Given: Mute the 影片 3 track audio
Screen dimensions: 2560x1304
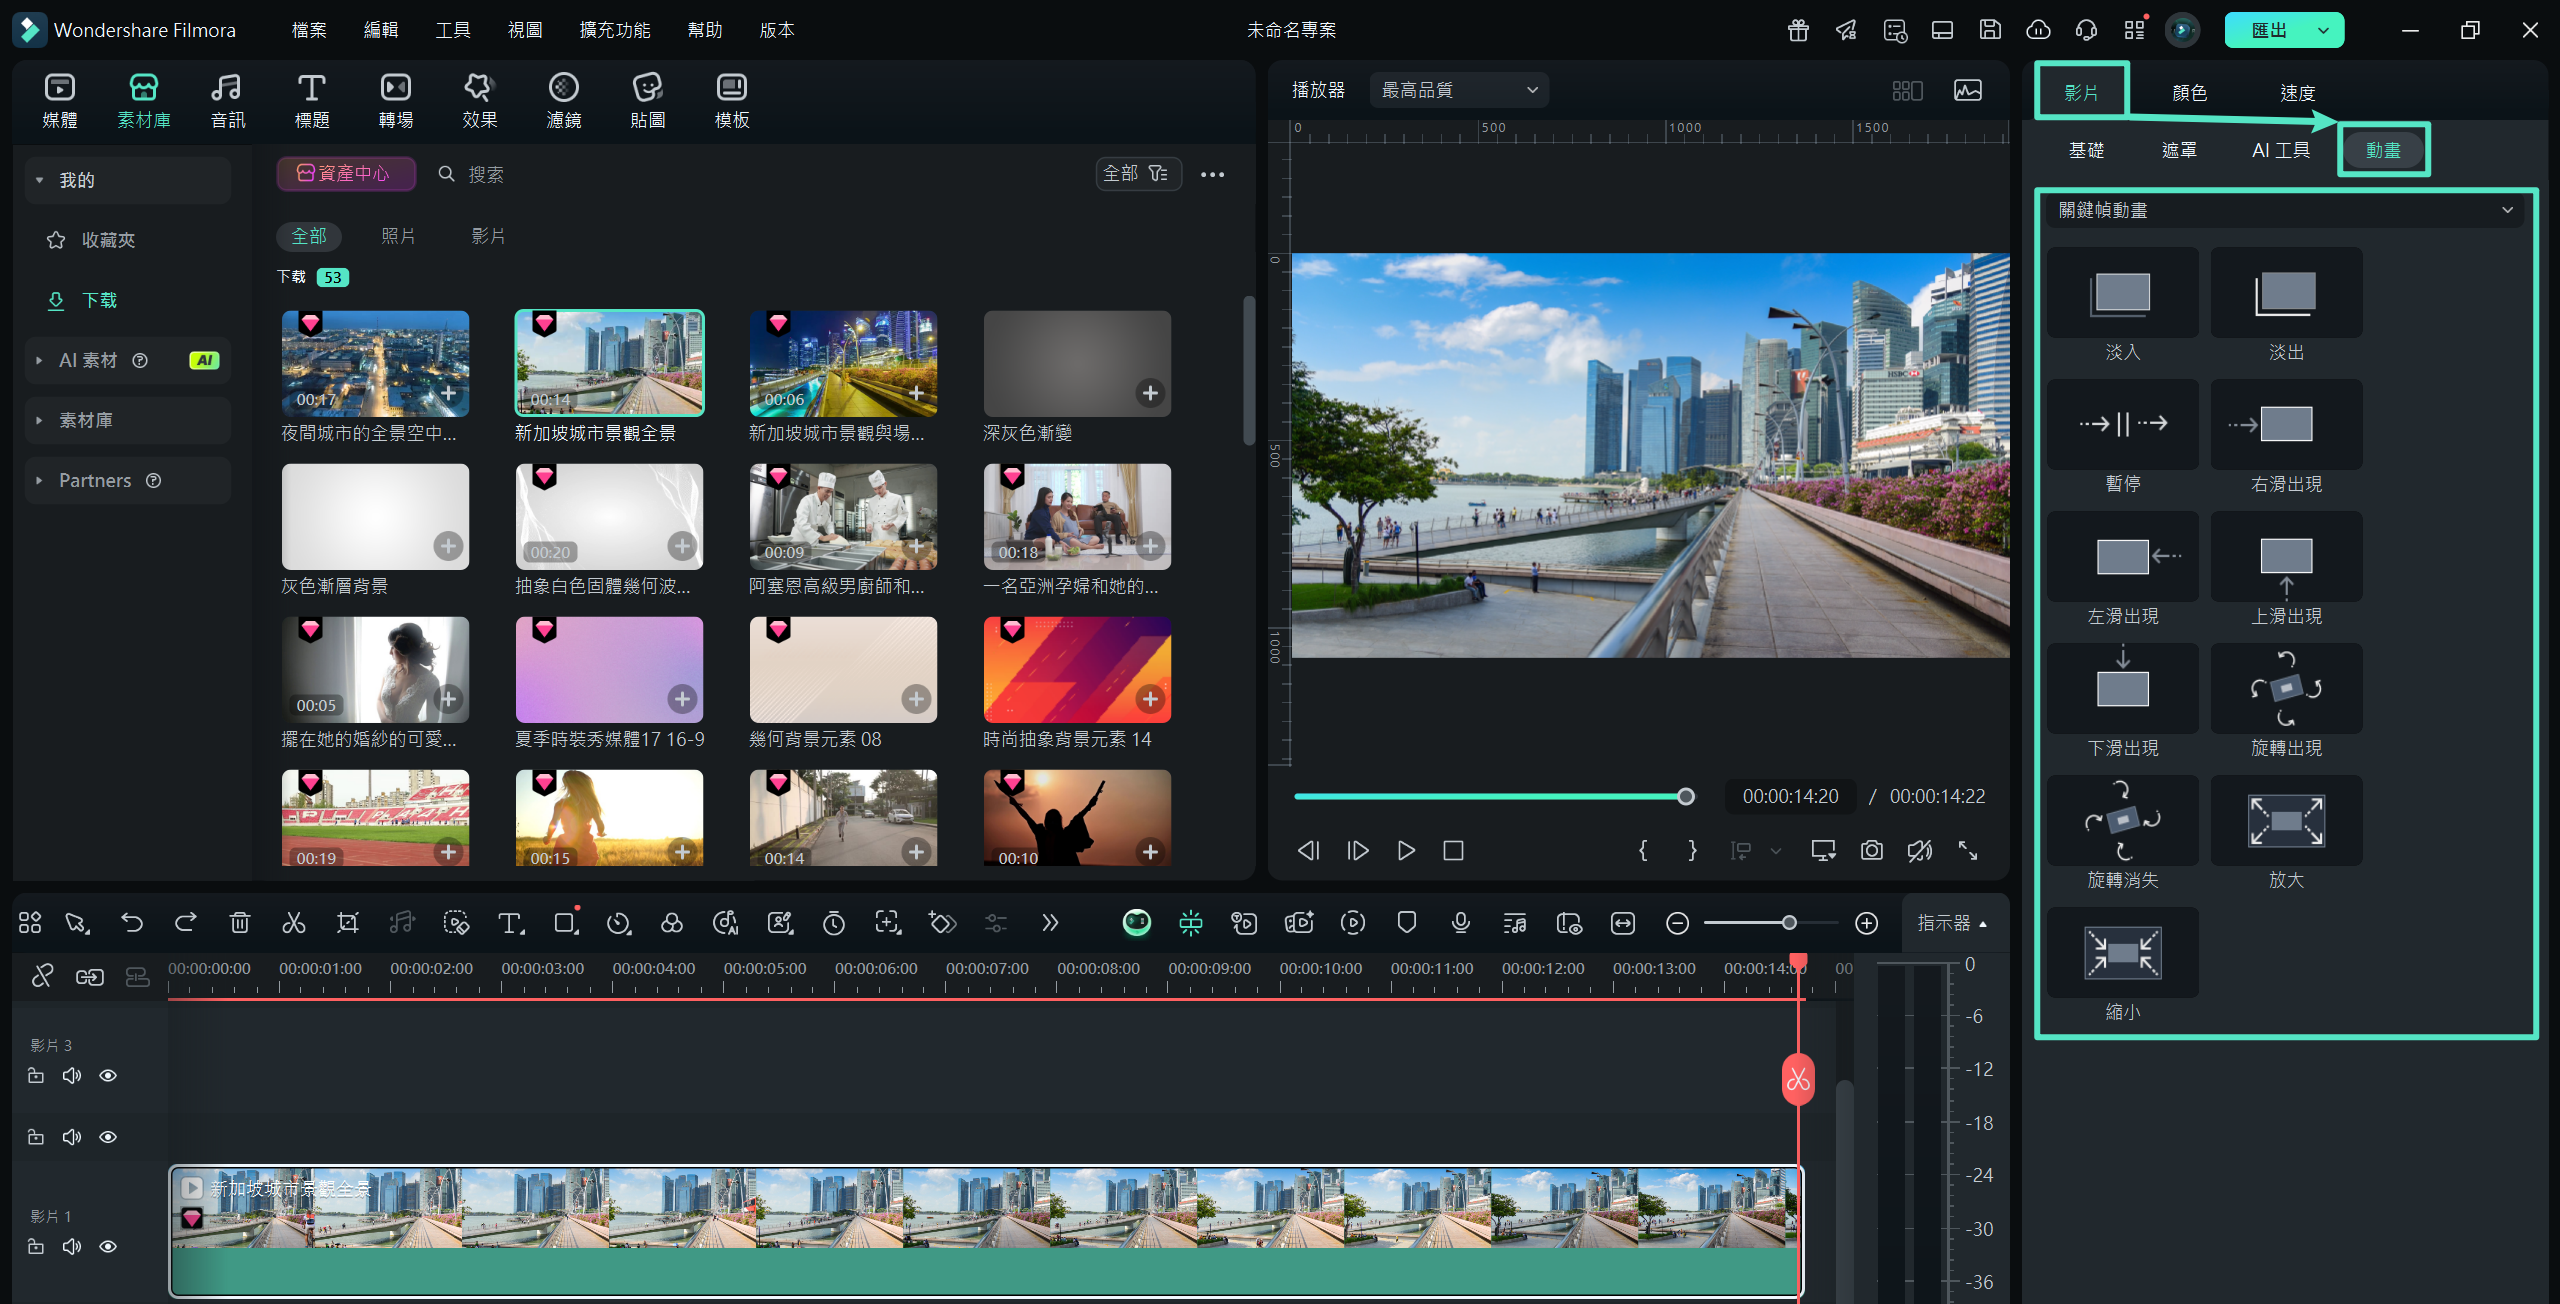Looking at the screenshot, I should [72, 1075].
